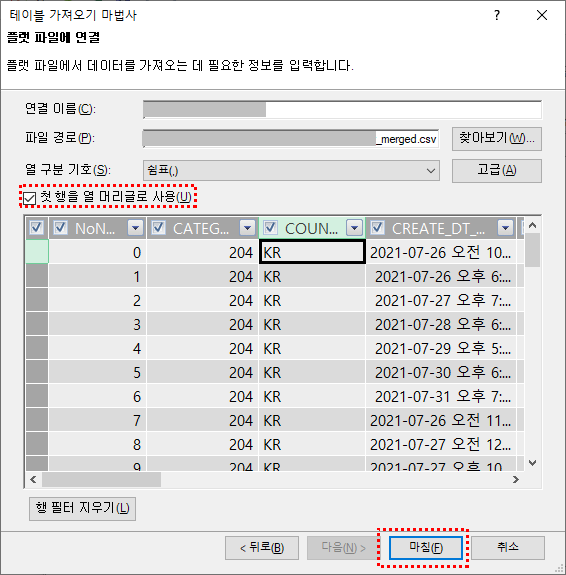Click the 찾아보기(W)... browse button
The height and width of the screenshot is (575, 566).
click(x=497, y=139)
